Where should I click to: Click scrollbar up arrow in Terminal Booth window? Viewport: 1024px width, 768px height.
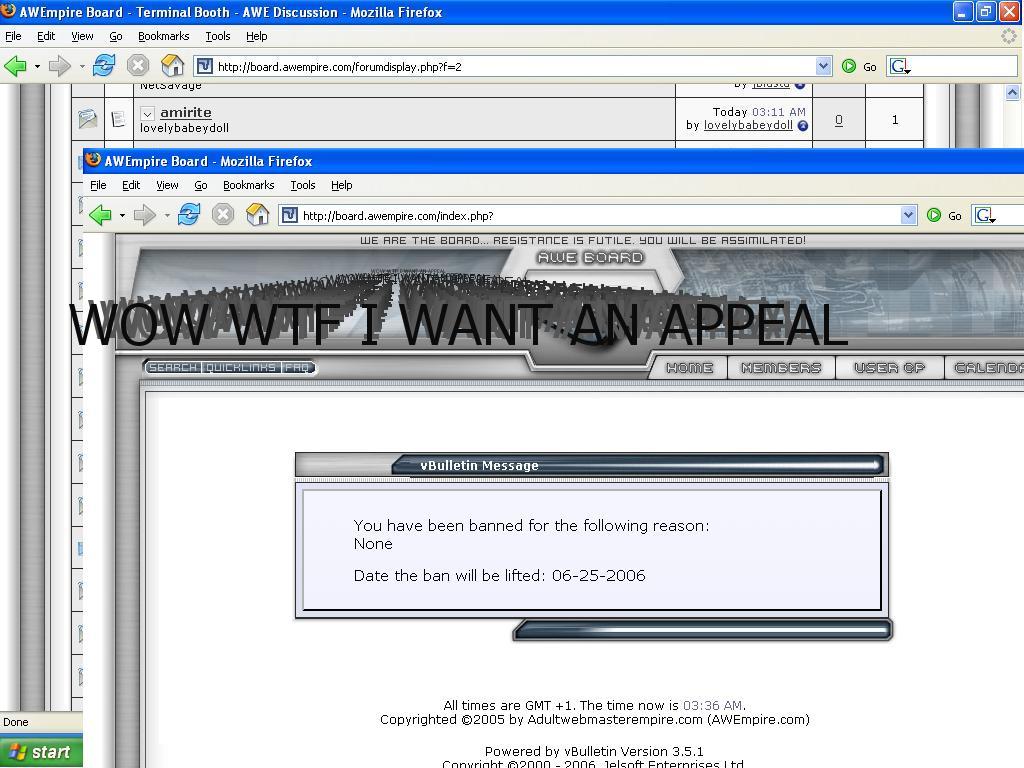tap(1012, 93)
